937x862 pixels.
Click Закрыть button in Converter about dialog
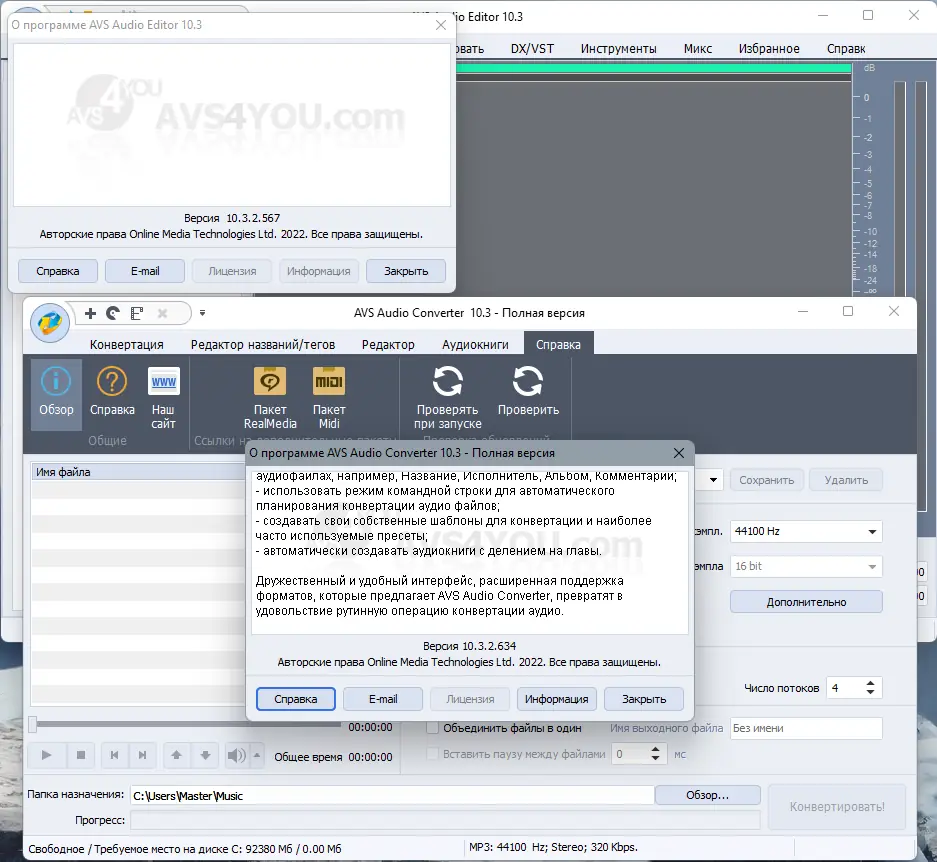[x=644, y=699]
